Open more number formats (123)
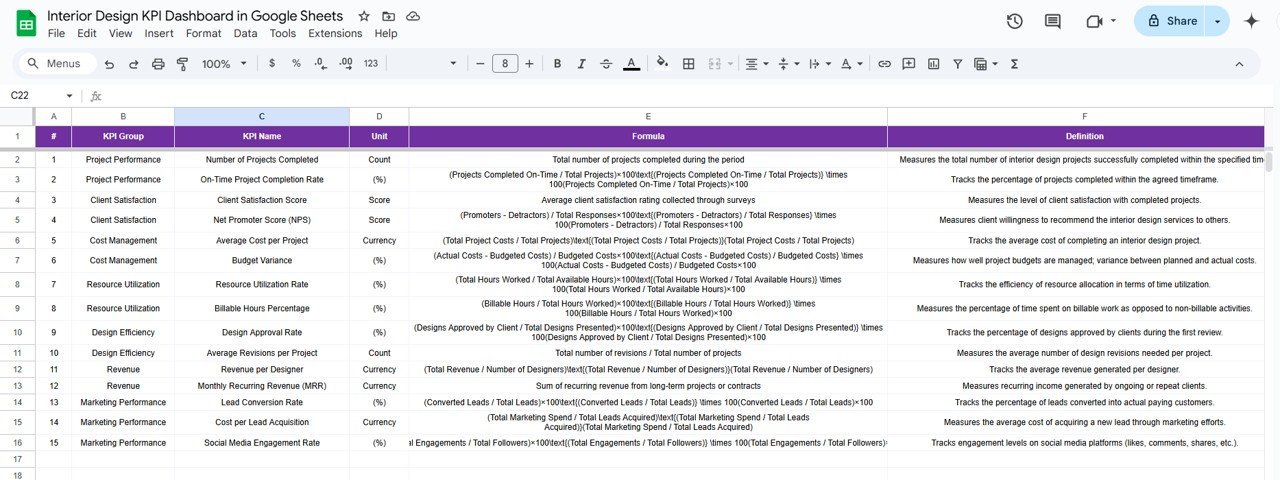 coord(371,64)
